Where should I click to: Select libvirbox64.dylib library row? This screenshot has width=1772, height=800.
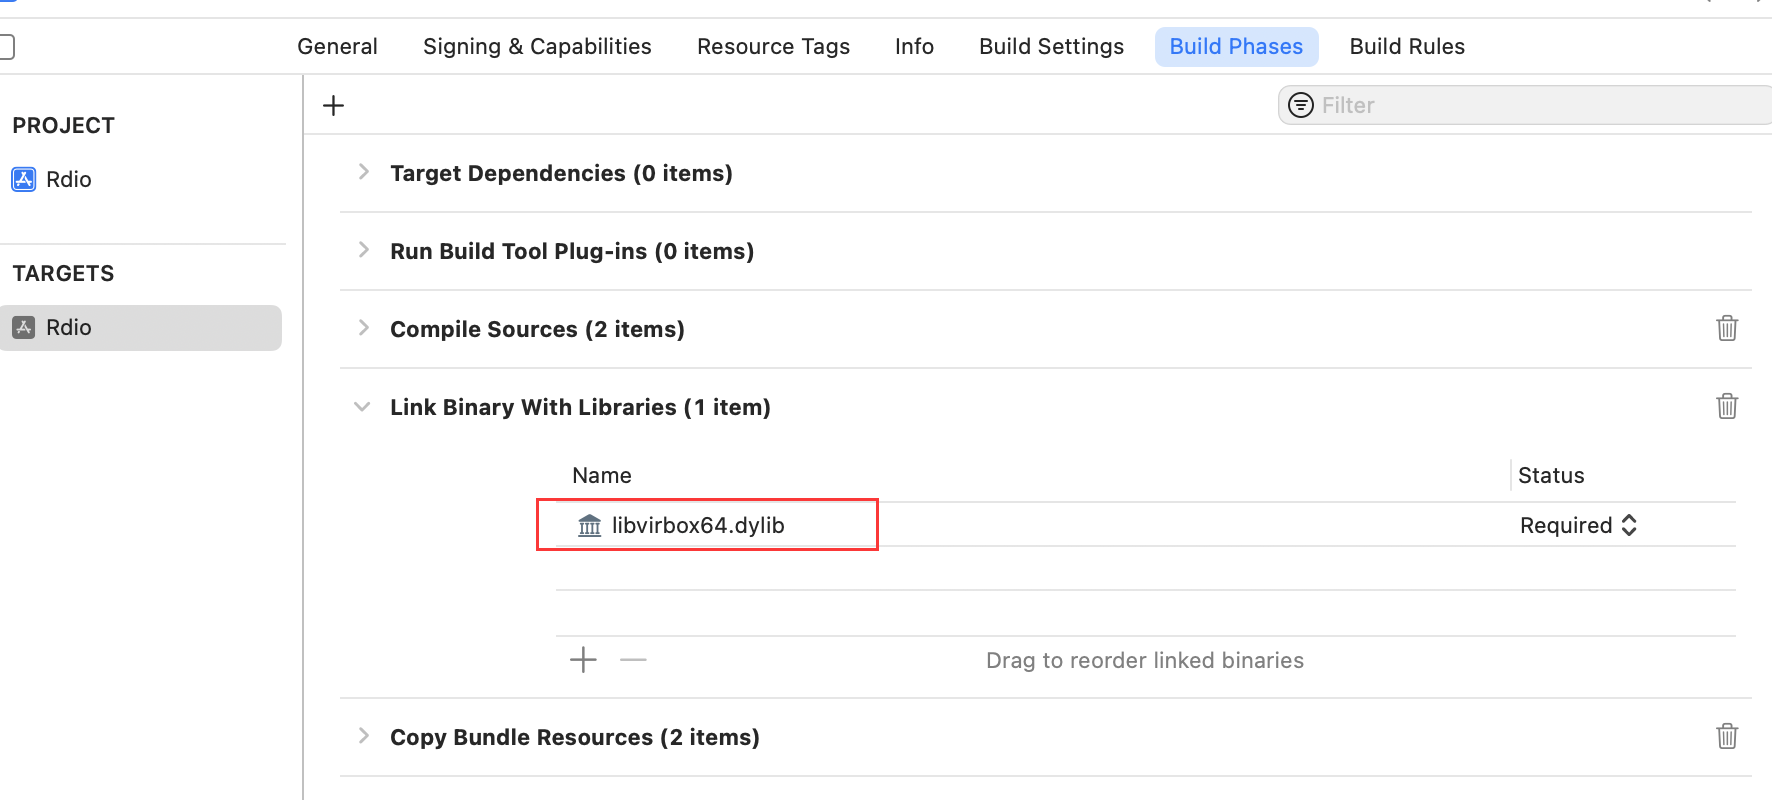coord(698,525)
